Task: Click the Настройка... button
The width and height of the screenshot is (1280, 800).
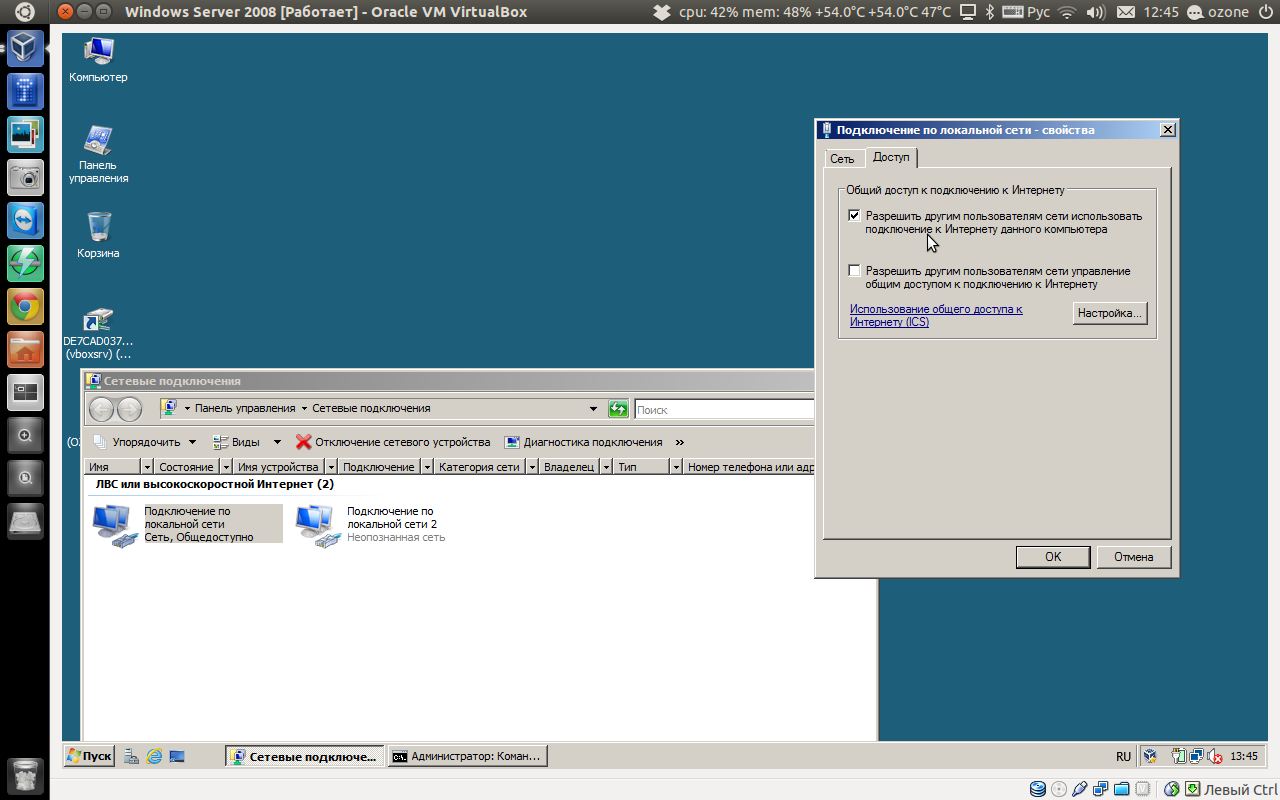Action: [1109, 313]
